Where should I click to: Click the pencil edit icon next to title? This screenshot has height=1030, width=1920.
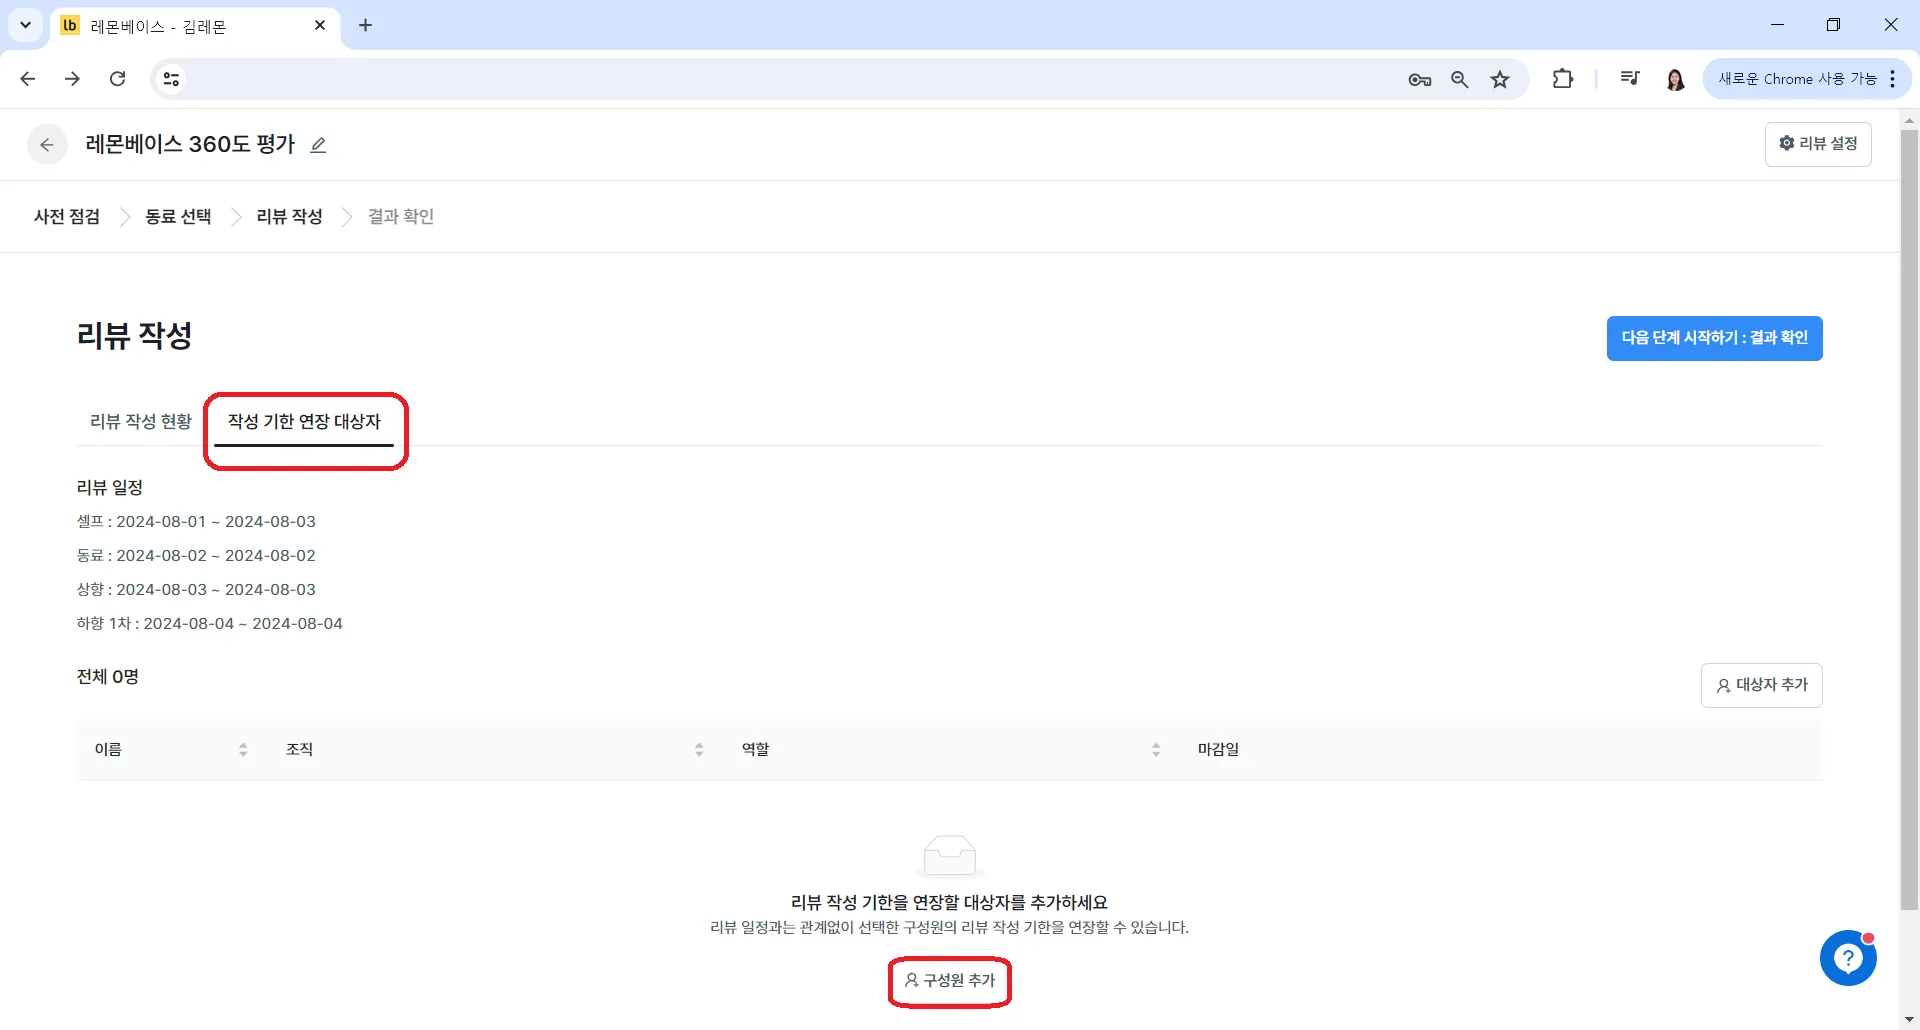(318, 145)
